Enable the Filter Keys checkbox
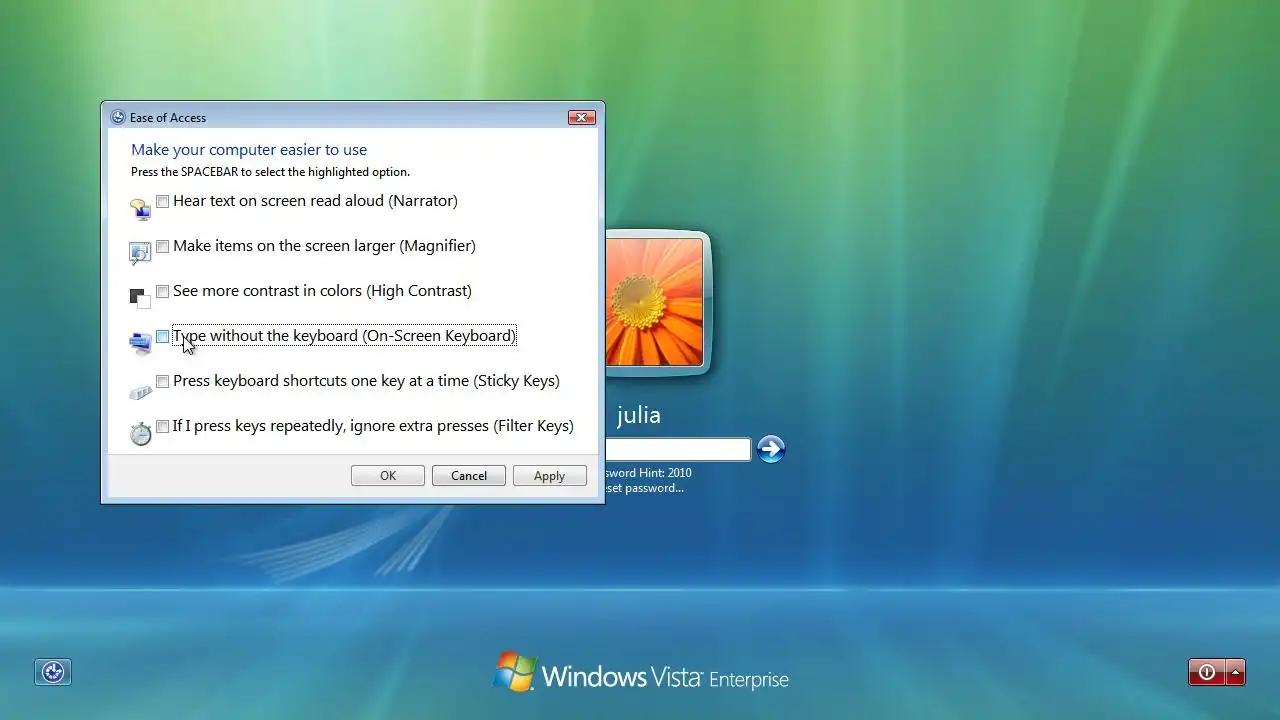Image resolution: width=1280 pixels, height=720 pixels. (x=162, y=427)
